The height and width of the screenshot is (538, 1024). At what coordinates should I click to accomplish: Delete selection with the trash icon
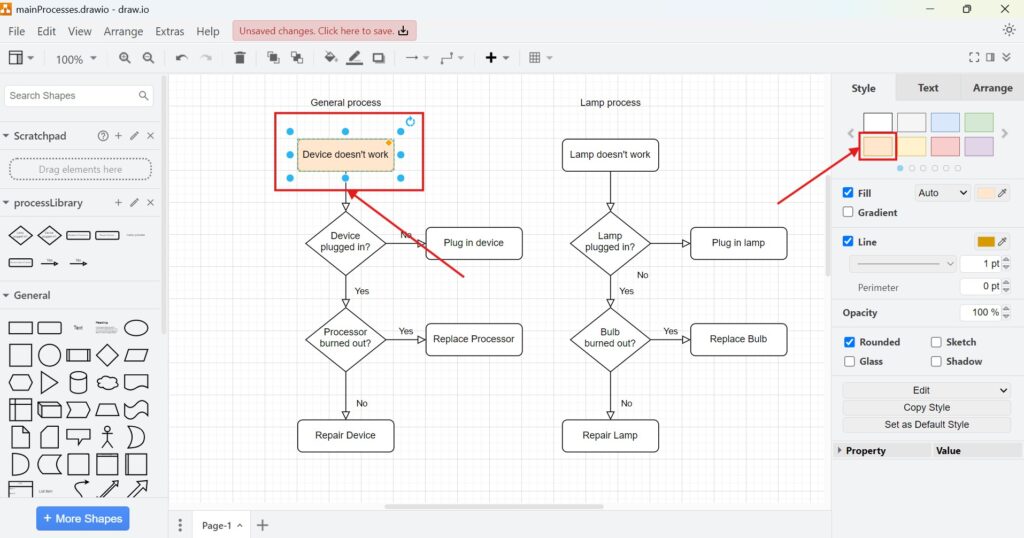[x=240, y=58]
